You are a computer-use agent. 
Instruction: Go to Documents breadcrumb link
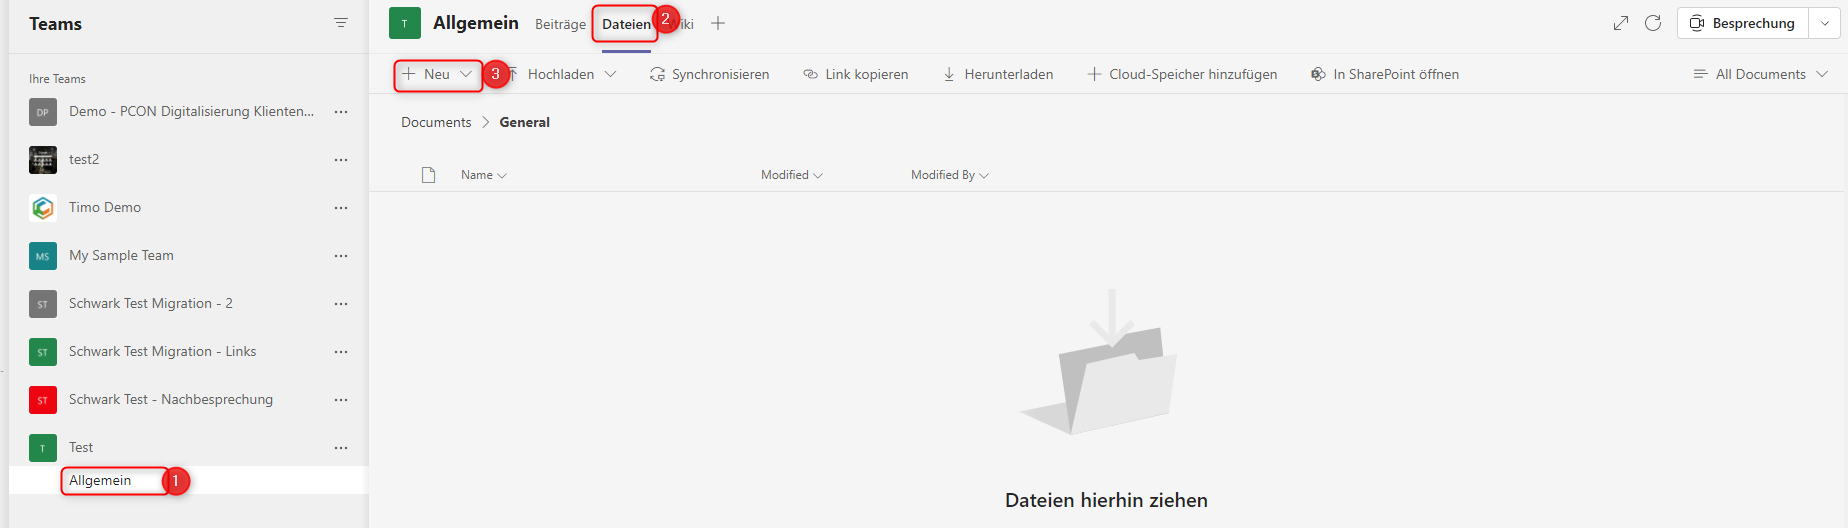436,122
